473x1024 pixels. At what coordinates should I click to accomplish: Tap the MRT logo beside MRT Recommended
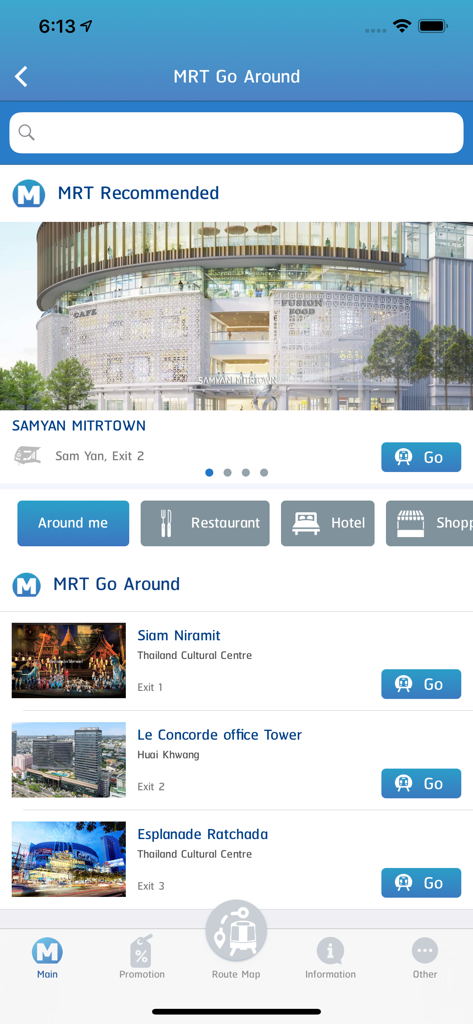(x=29, y=194)
